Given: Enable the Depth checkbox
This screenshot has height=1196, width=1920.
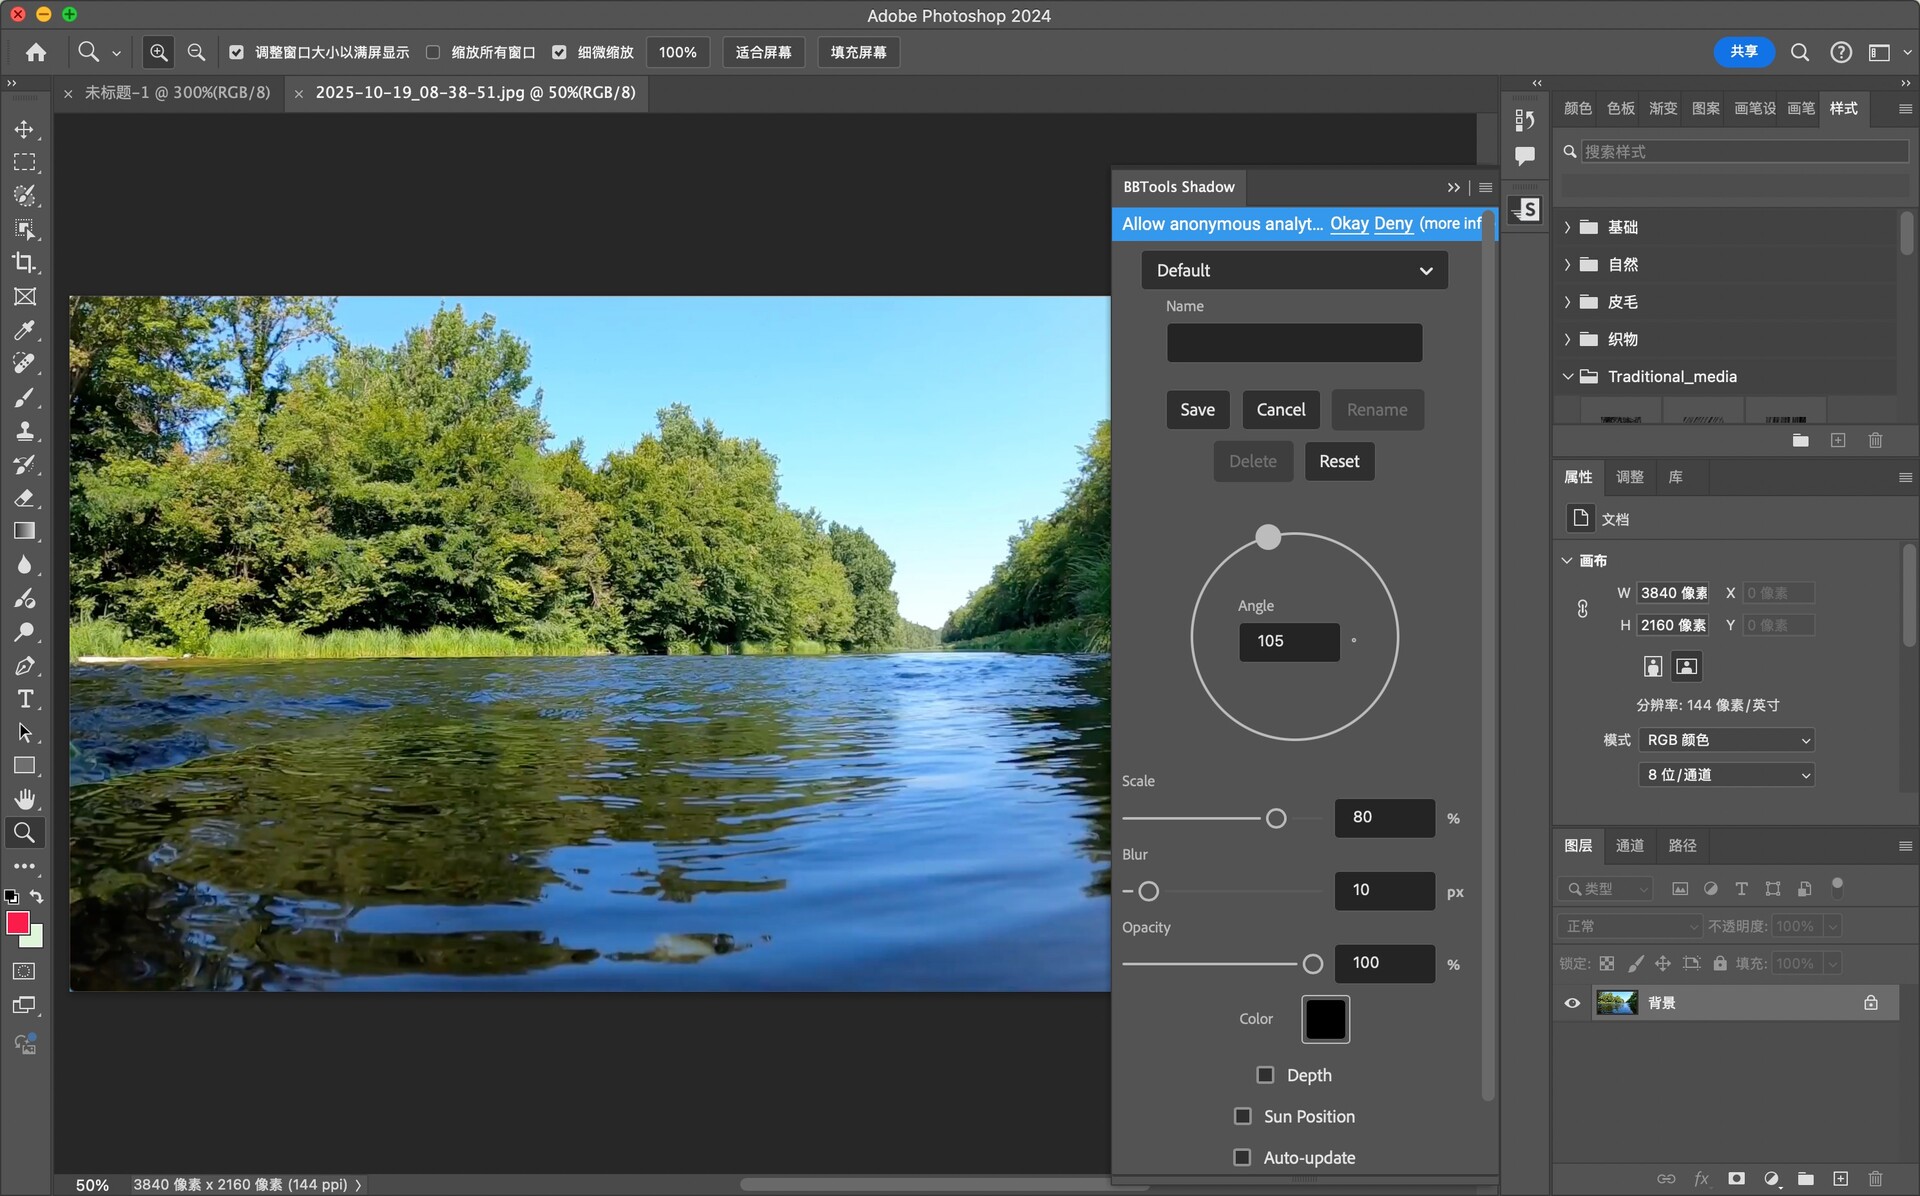Looking at the screenshot, I should coord(1265,1075).
